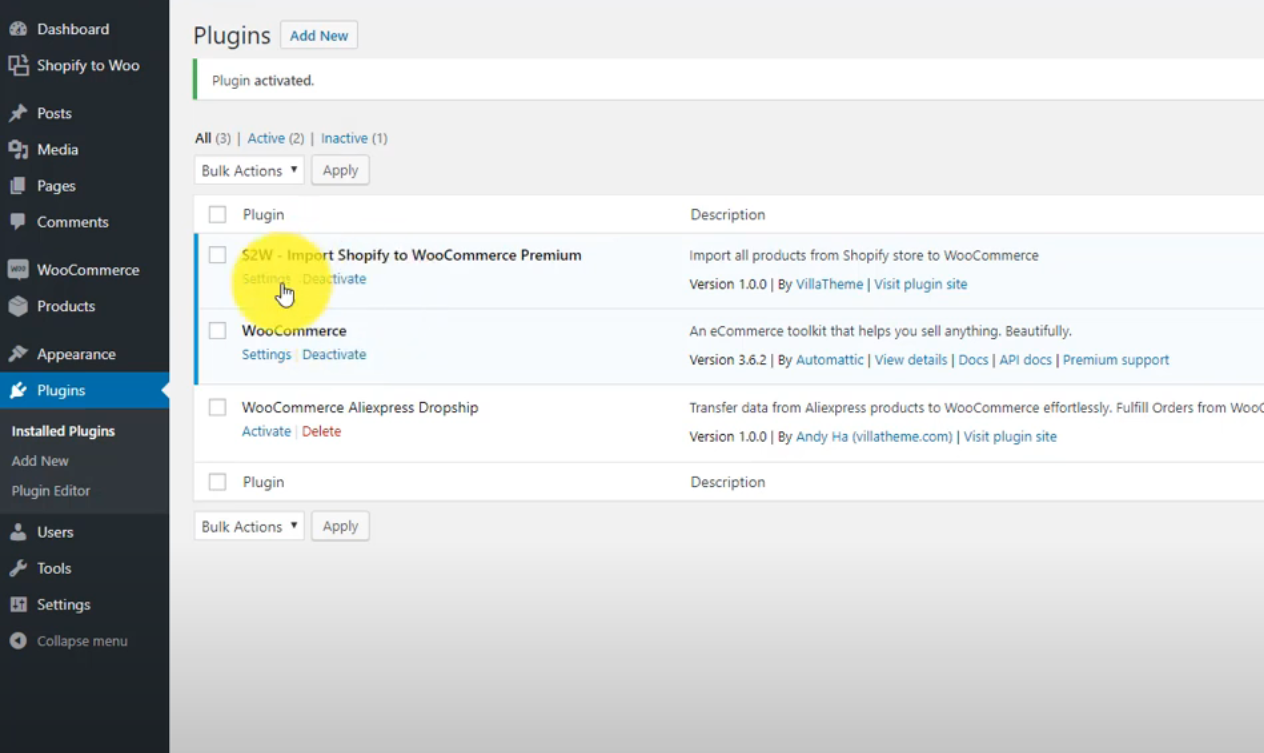Click View details for WooCommerce
This screenshot has width=1264, height=753.
[911, 360]
